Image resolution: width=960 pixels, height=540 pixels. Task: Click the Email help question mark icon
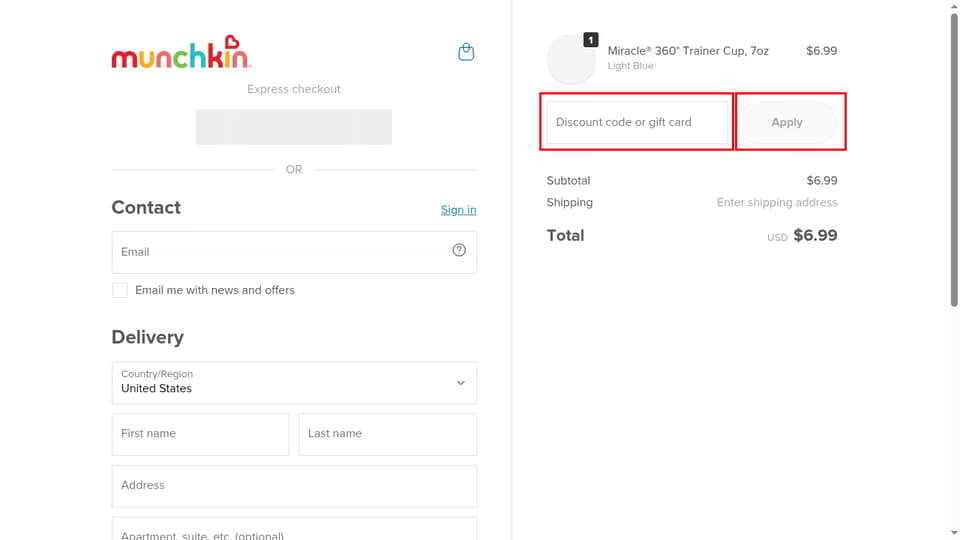tap(459, 250)
